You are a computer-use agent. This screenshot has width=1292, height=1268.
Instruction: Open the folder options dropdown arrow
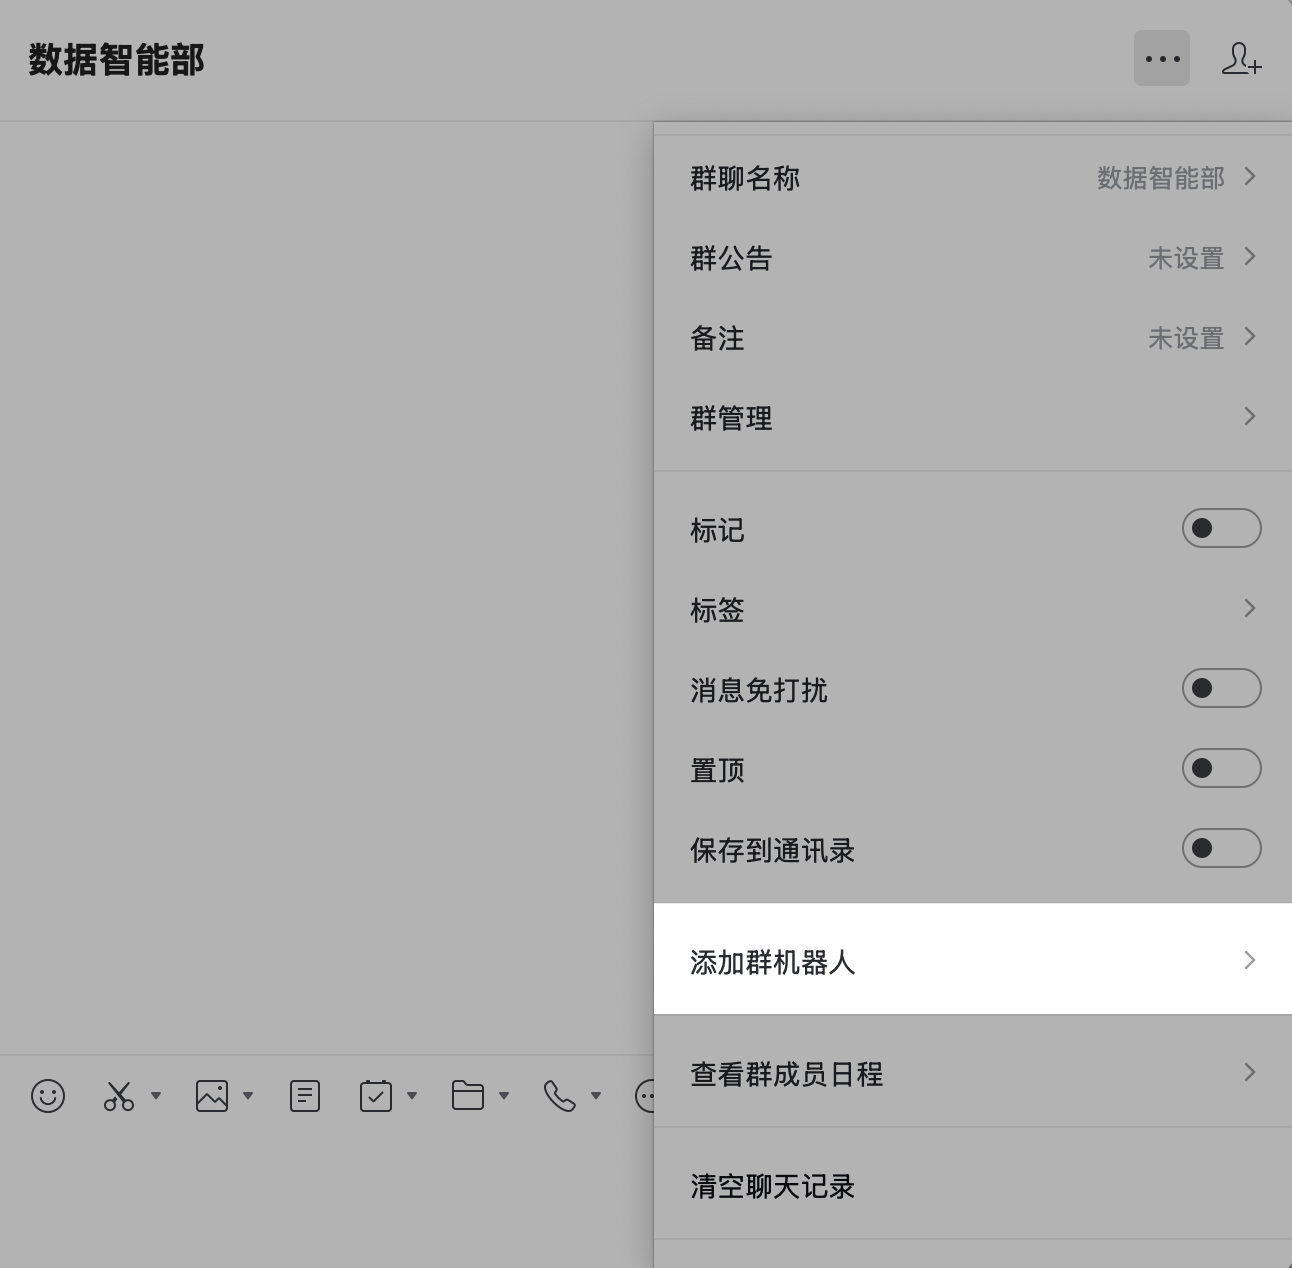[x=504, y=1096]
